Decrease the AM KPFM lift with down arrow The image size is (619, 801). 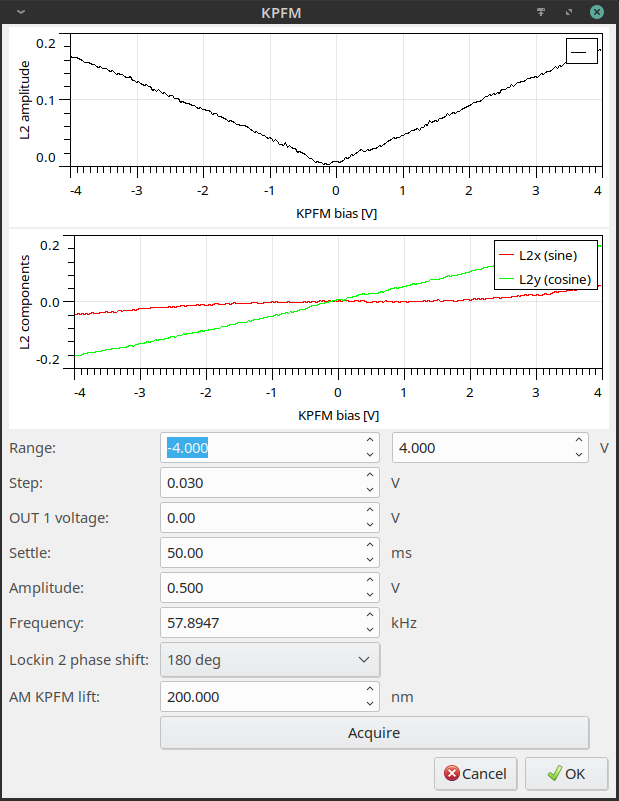tap(370, 704)
